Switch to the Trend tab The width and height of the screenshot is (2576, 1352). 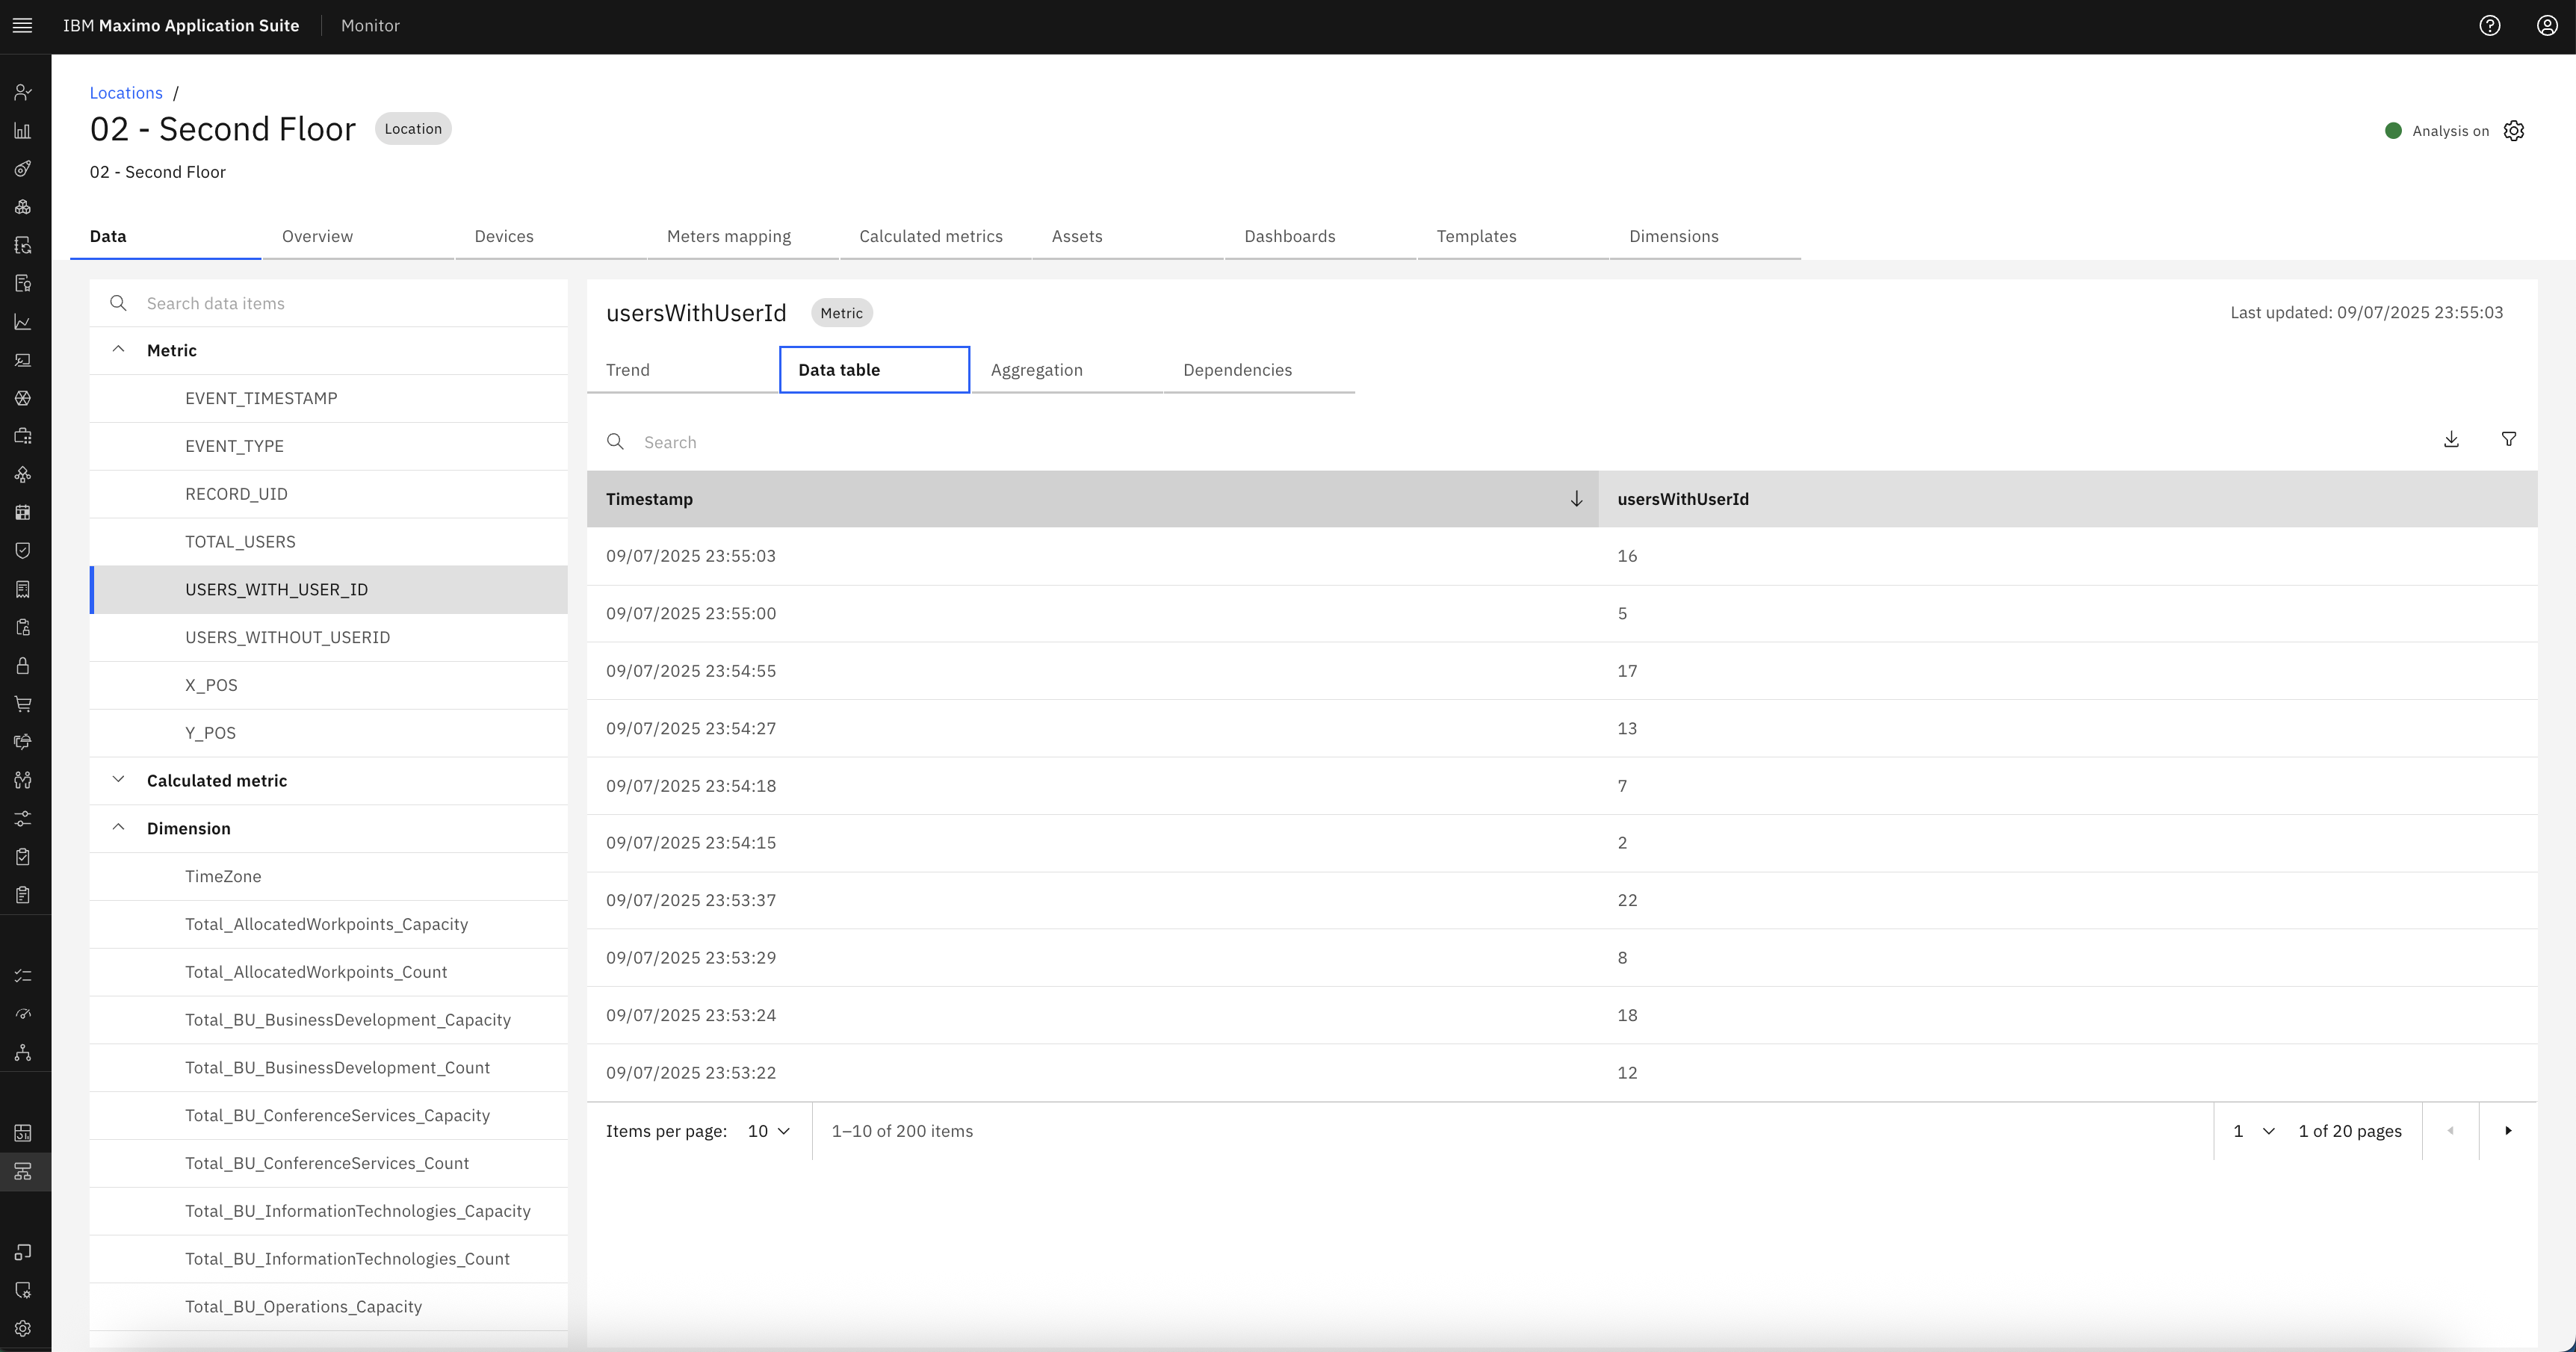[x=682, y=370]
